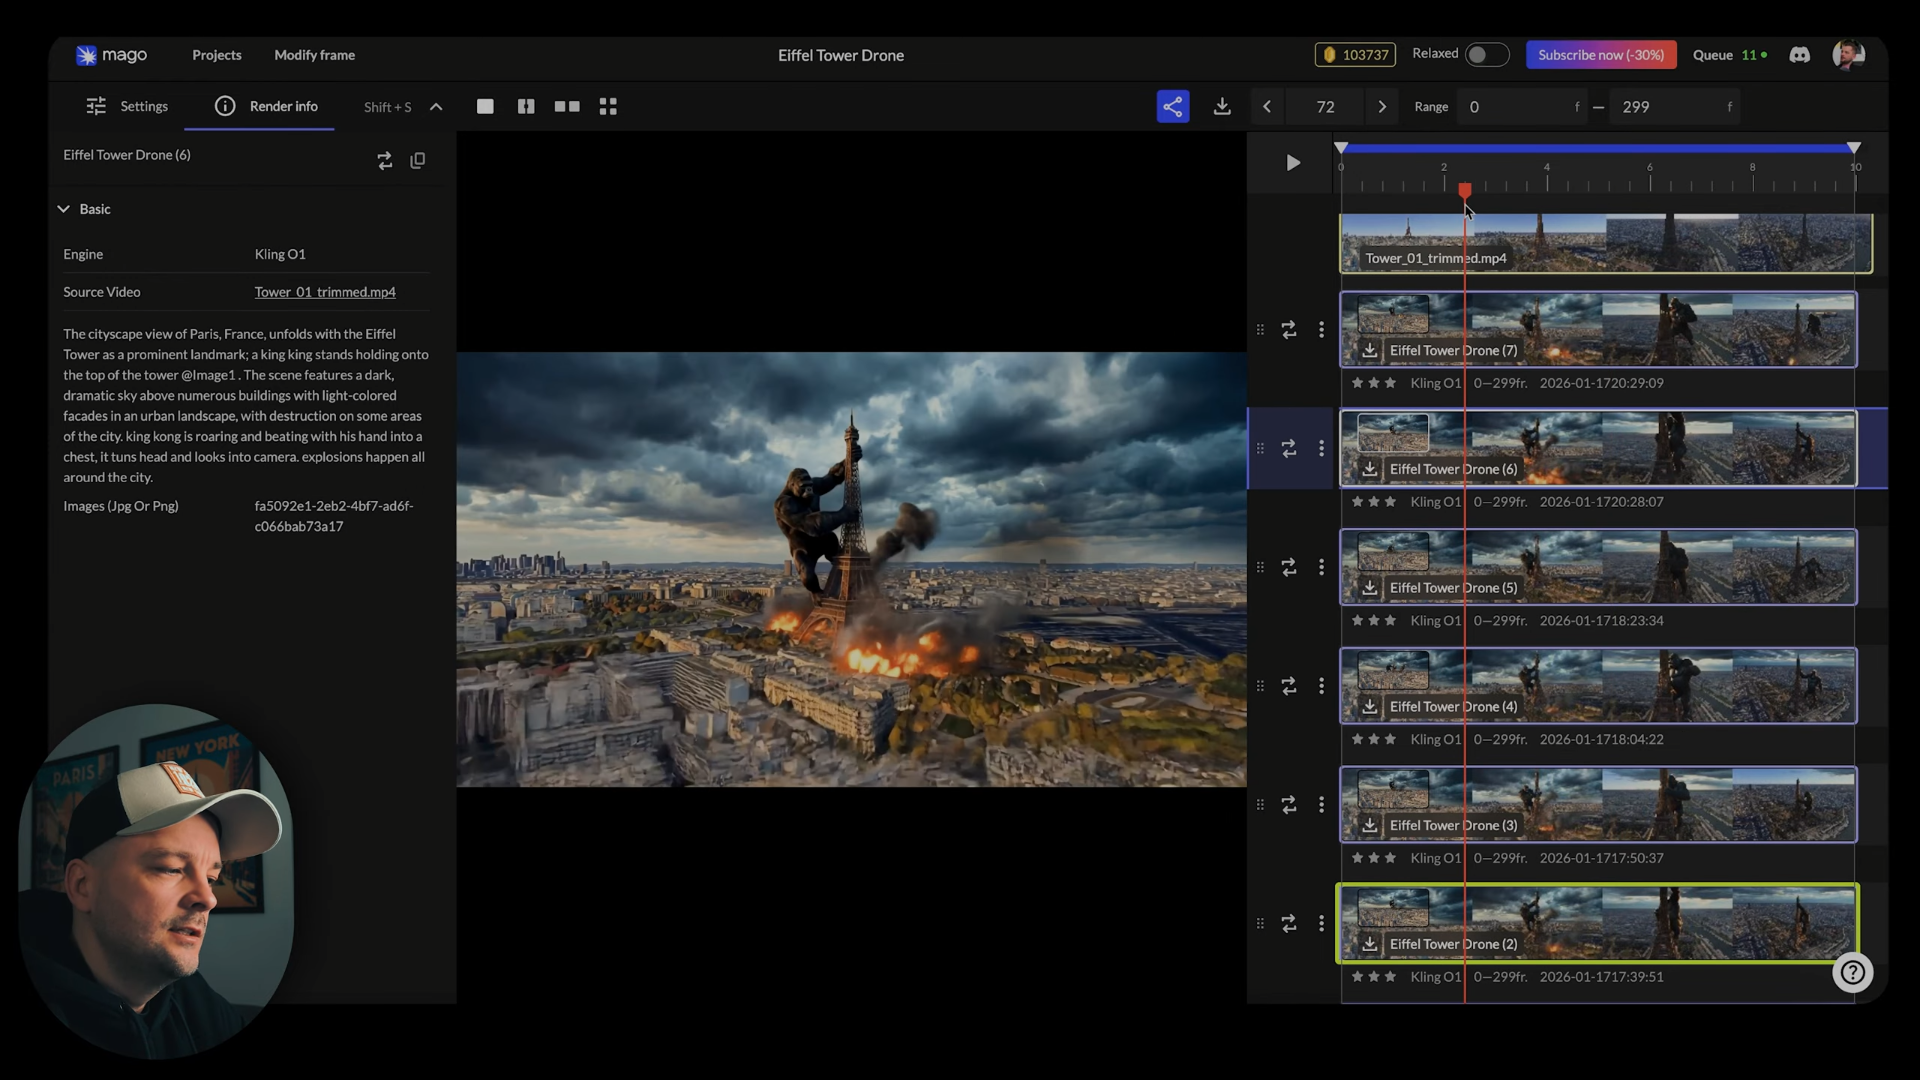Click the download icon beside the share button
Image resolution: width=1920 pixels, height=1080 pixels.
click(1222, 107)
